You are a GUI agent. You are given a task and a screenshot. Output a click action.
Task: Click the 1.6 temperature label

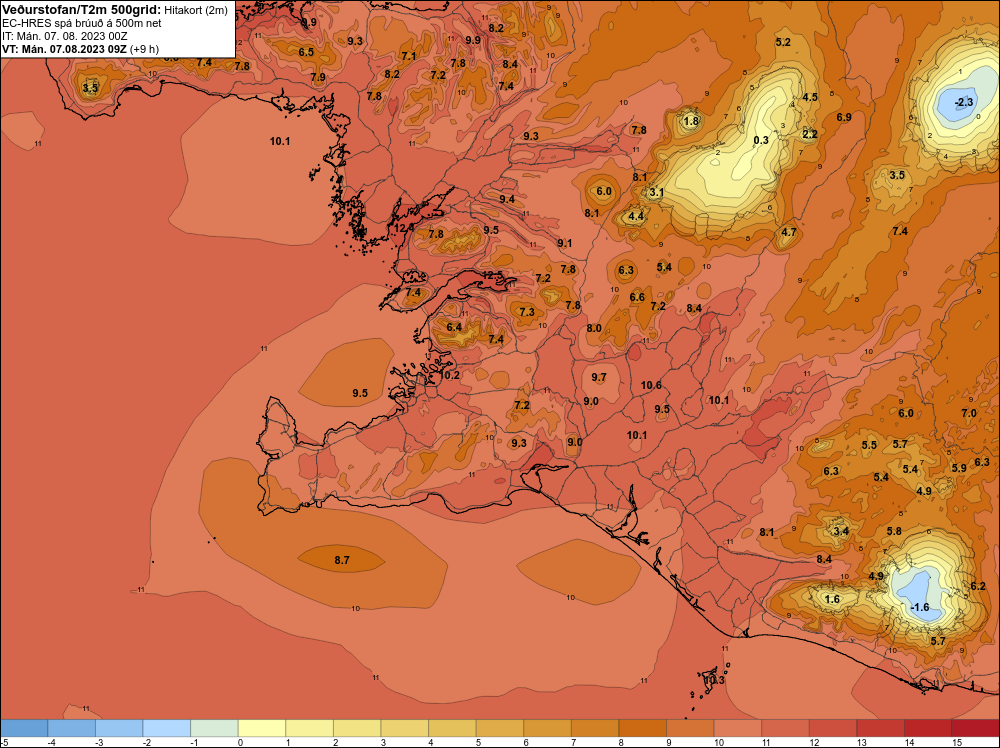point(832,599)
